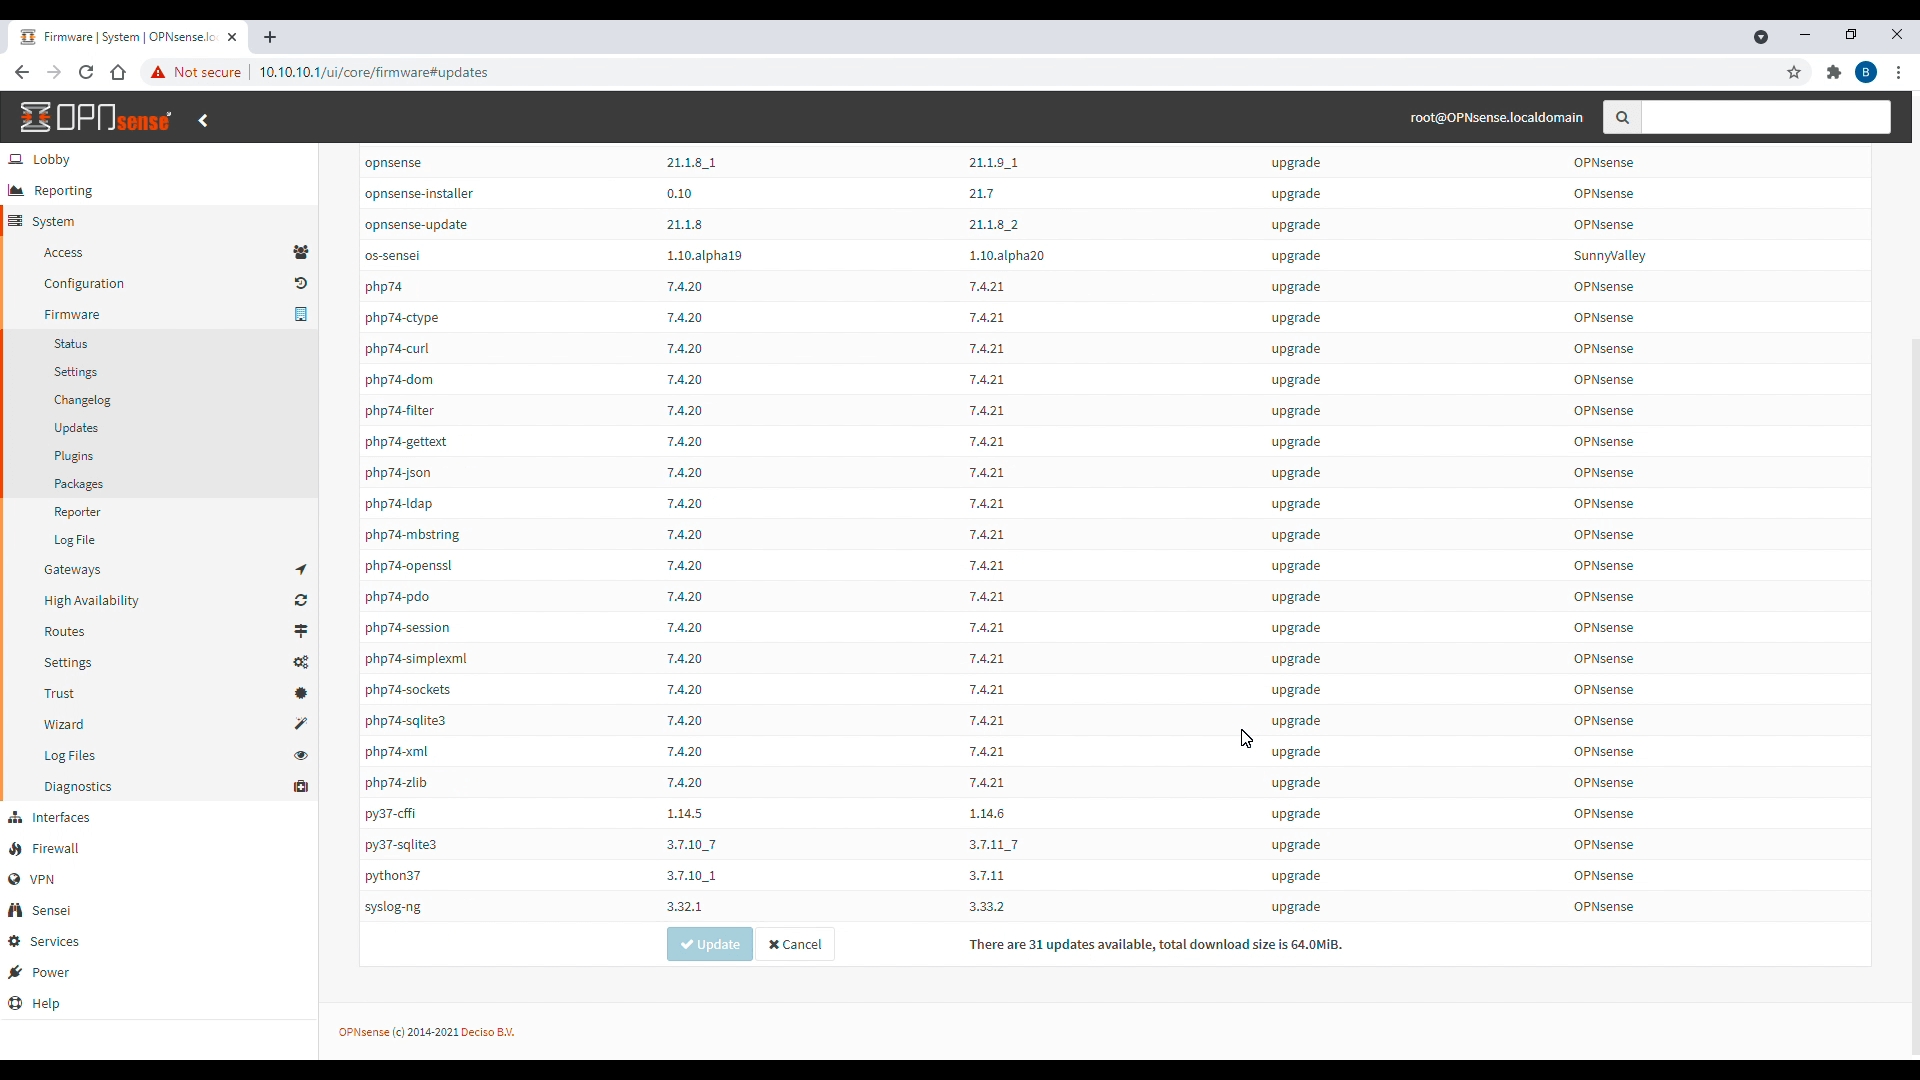Click the Services gear icon
Screen dimensions: 1920x1080
tap(14, 941)
